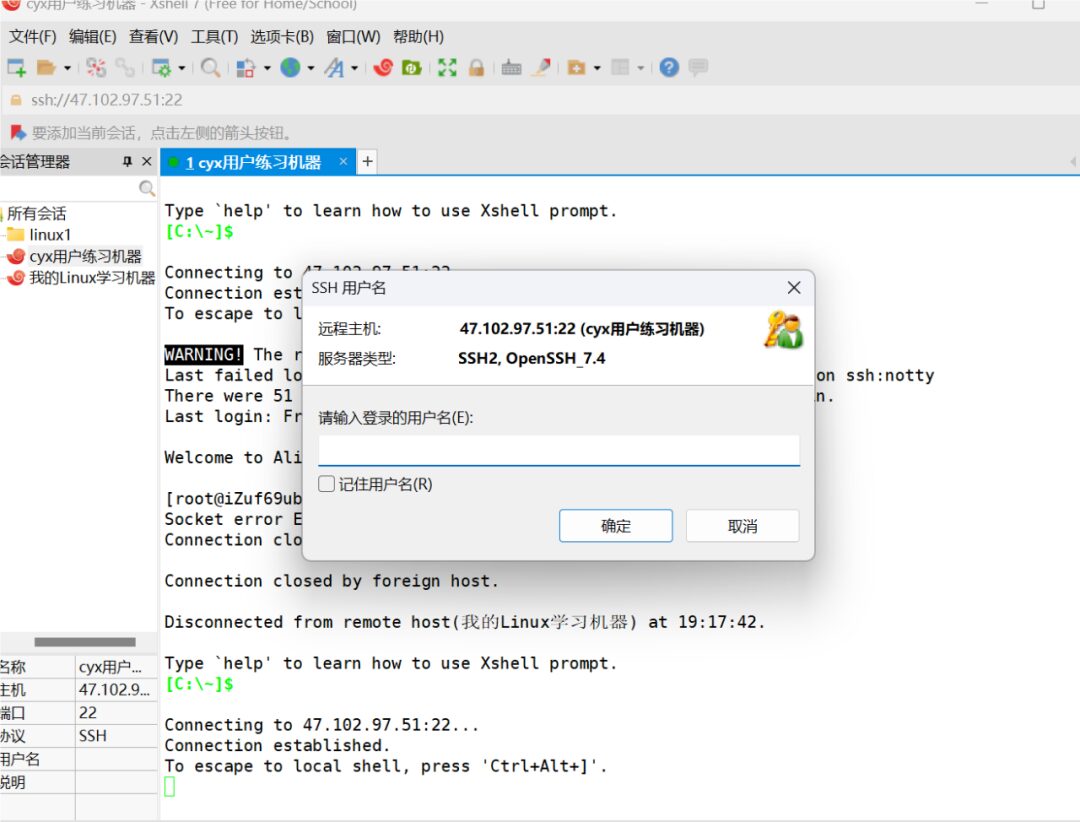Launch Xftp green folder icon

(412, 68)
